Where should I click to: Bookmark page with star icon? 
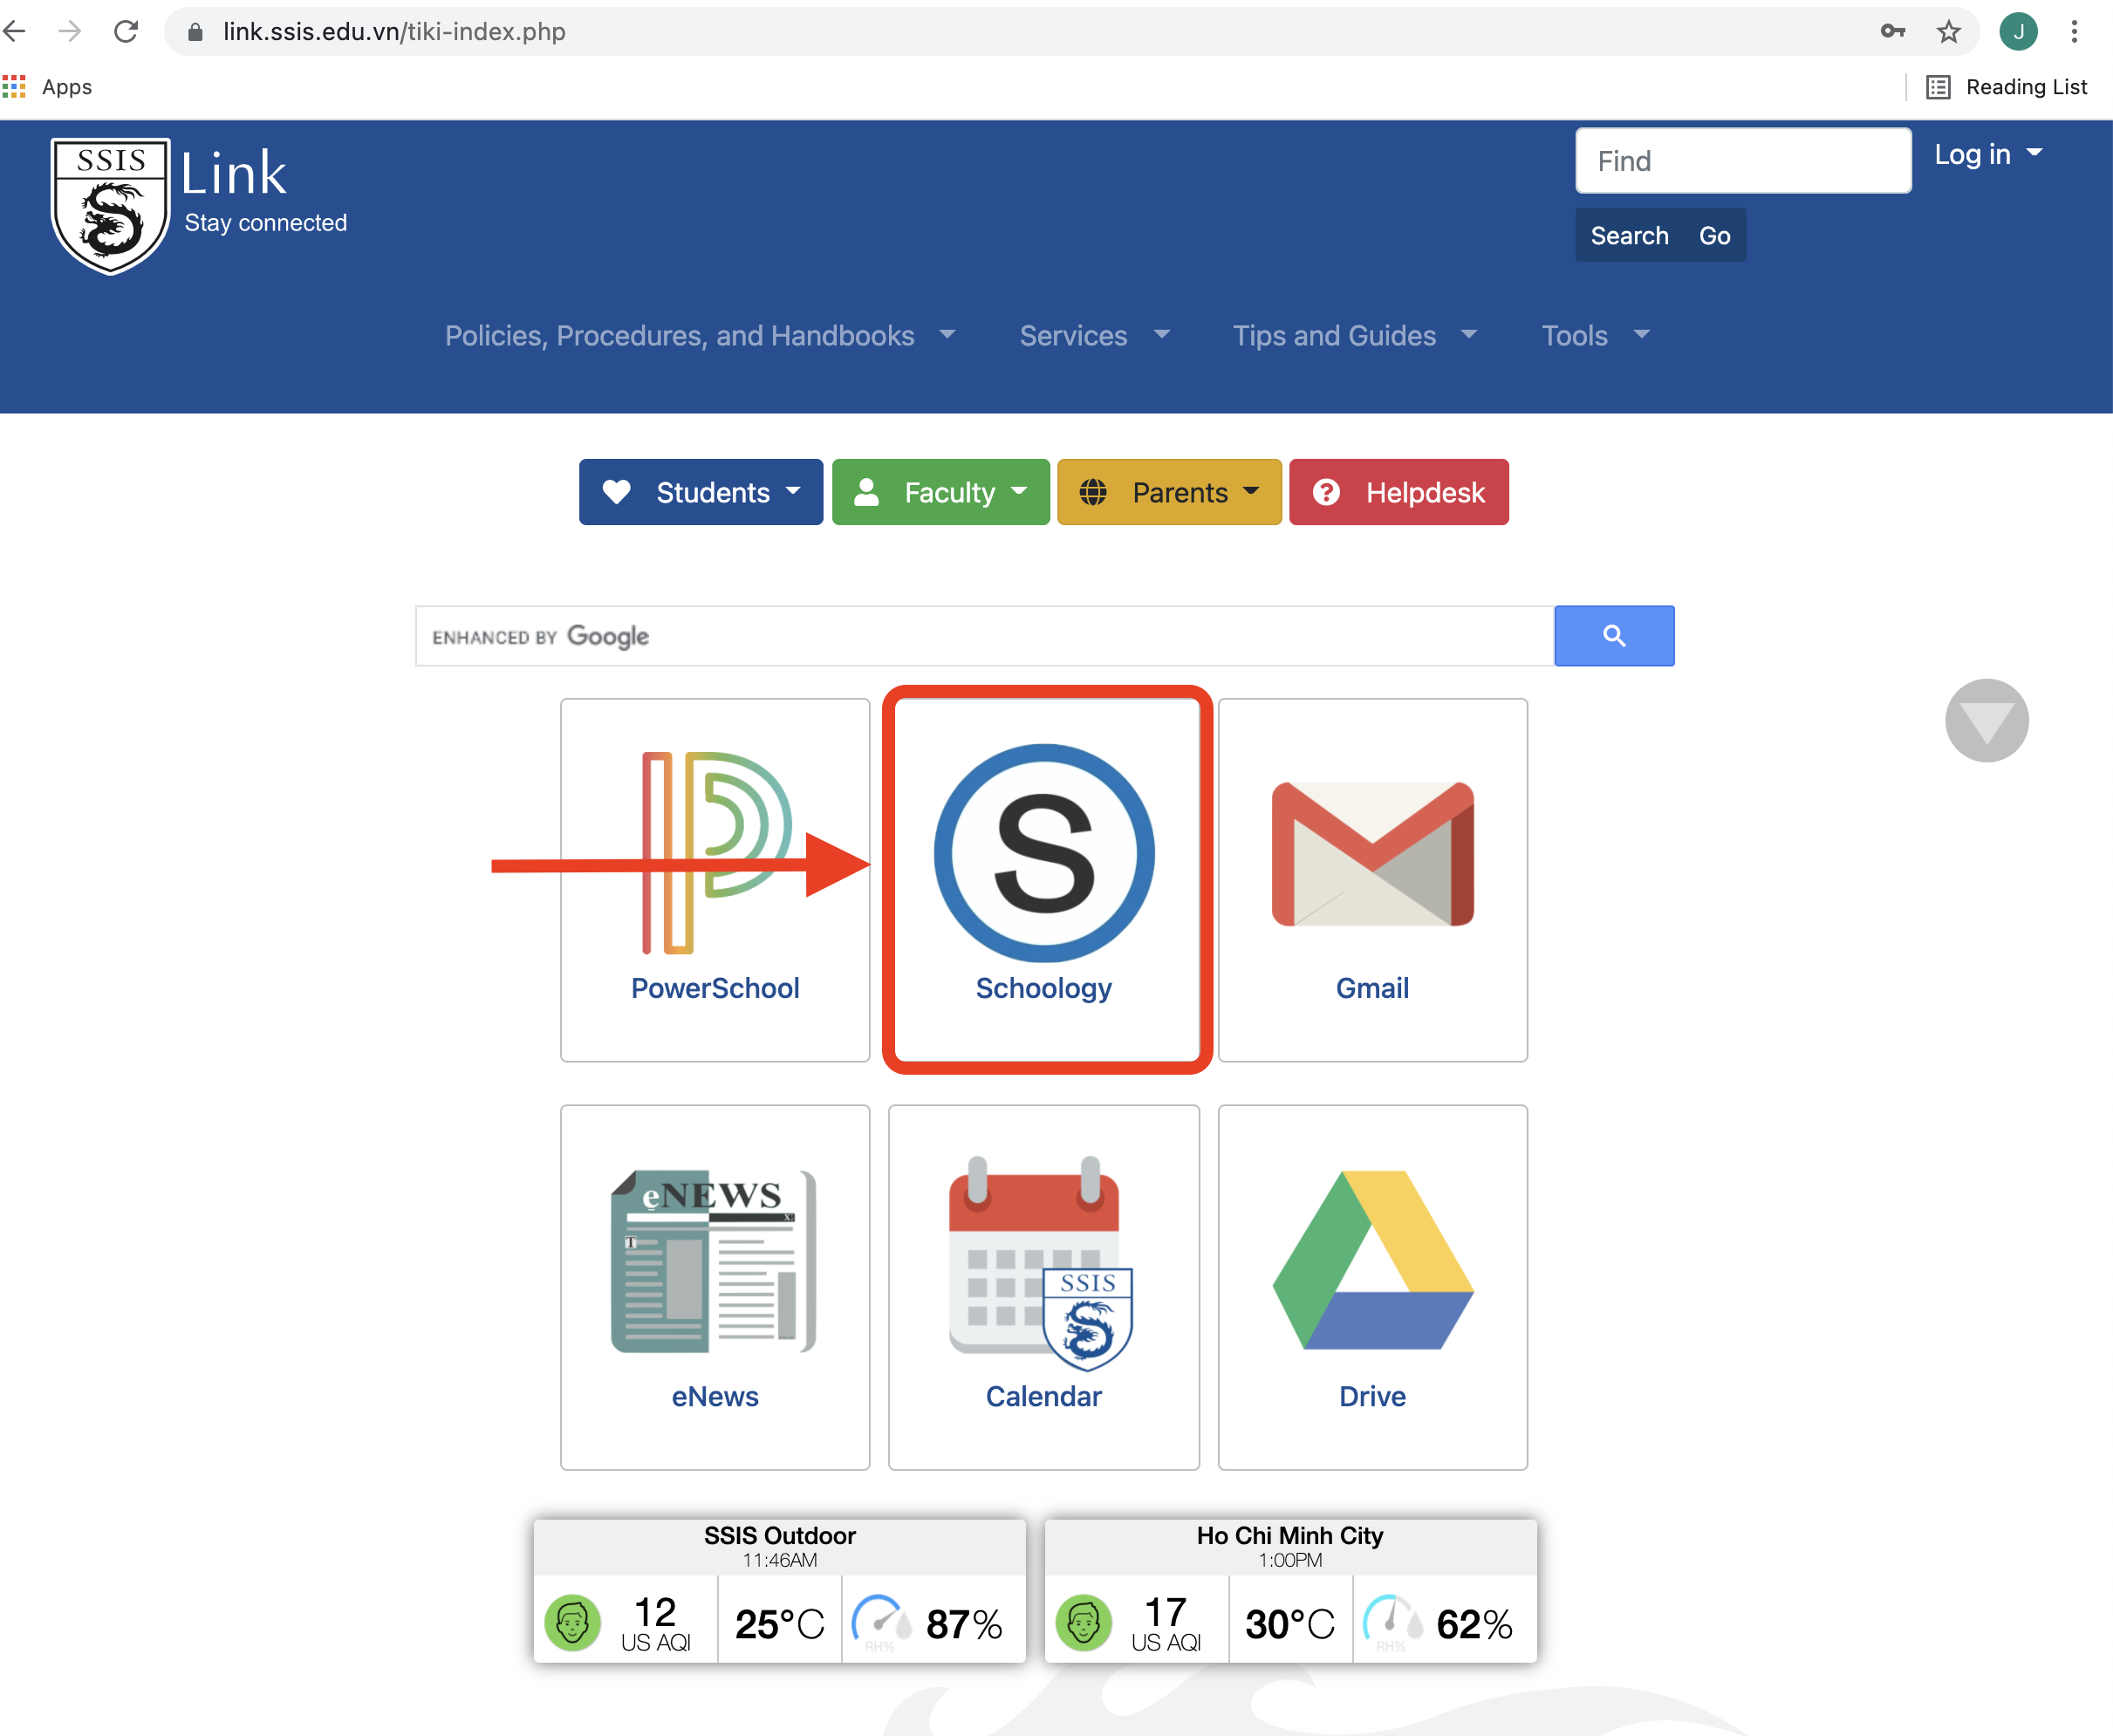click(1948, 32)
